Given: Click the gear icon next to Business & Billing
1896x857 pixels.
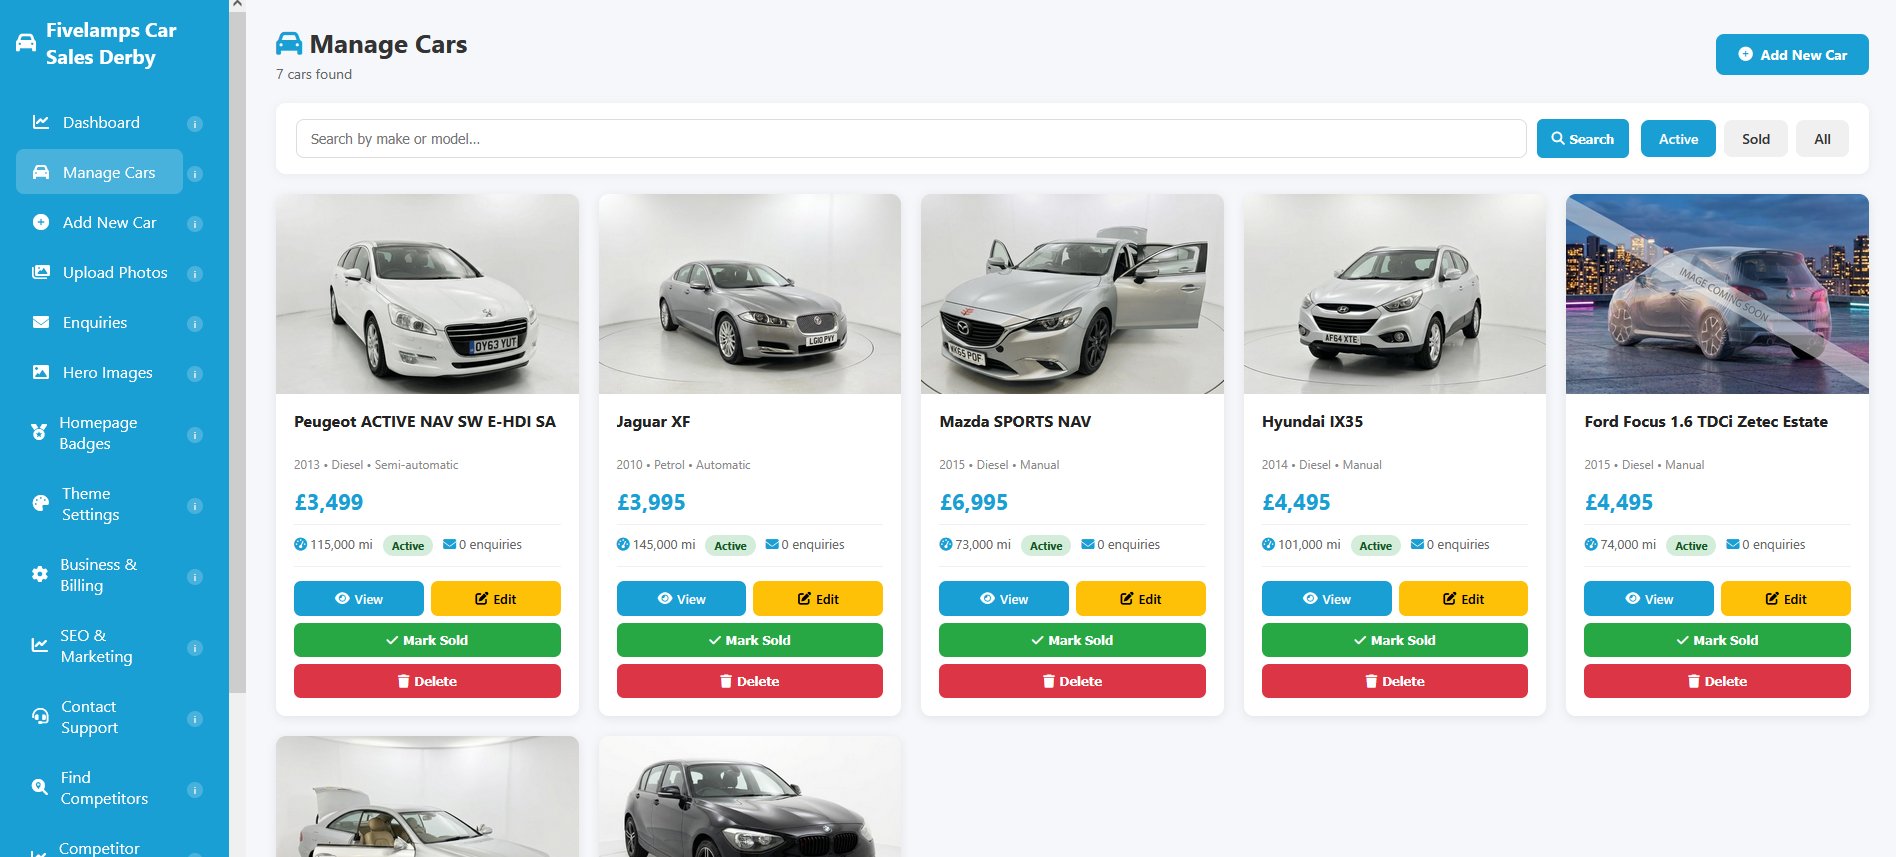Looking at the screenshot, I should 40,575.
